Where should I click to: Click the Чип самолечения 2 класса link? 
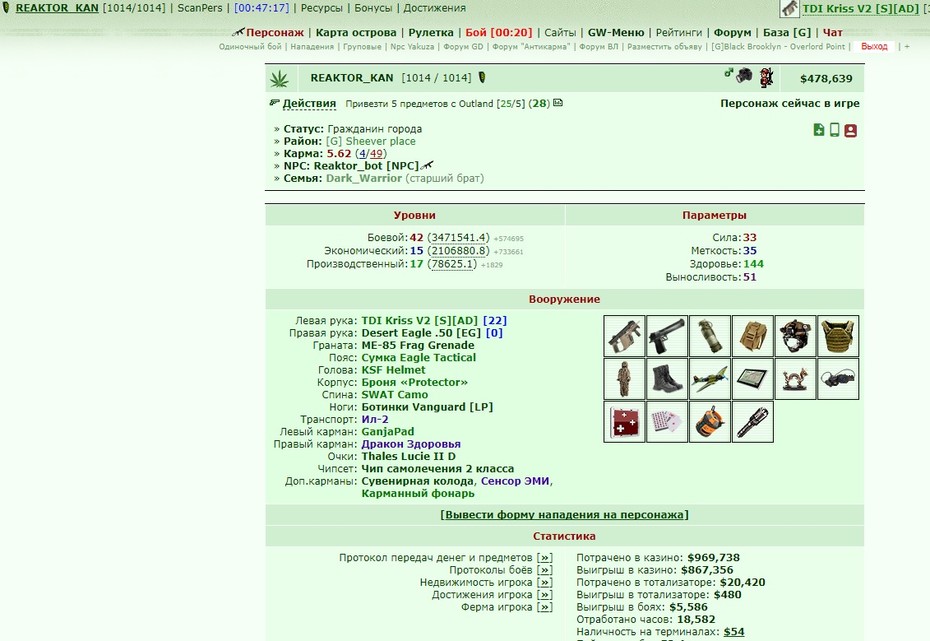click(x=438, y=468)
